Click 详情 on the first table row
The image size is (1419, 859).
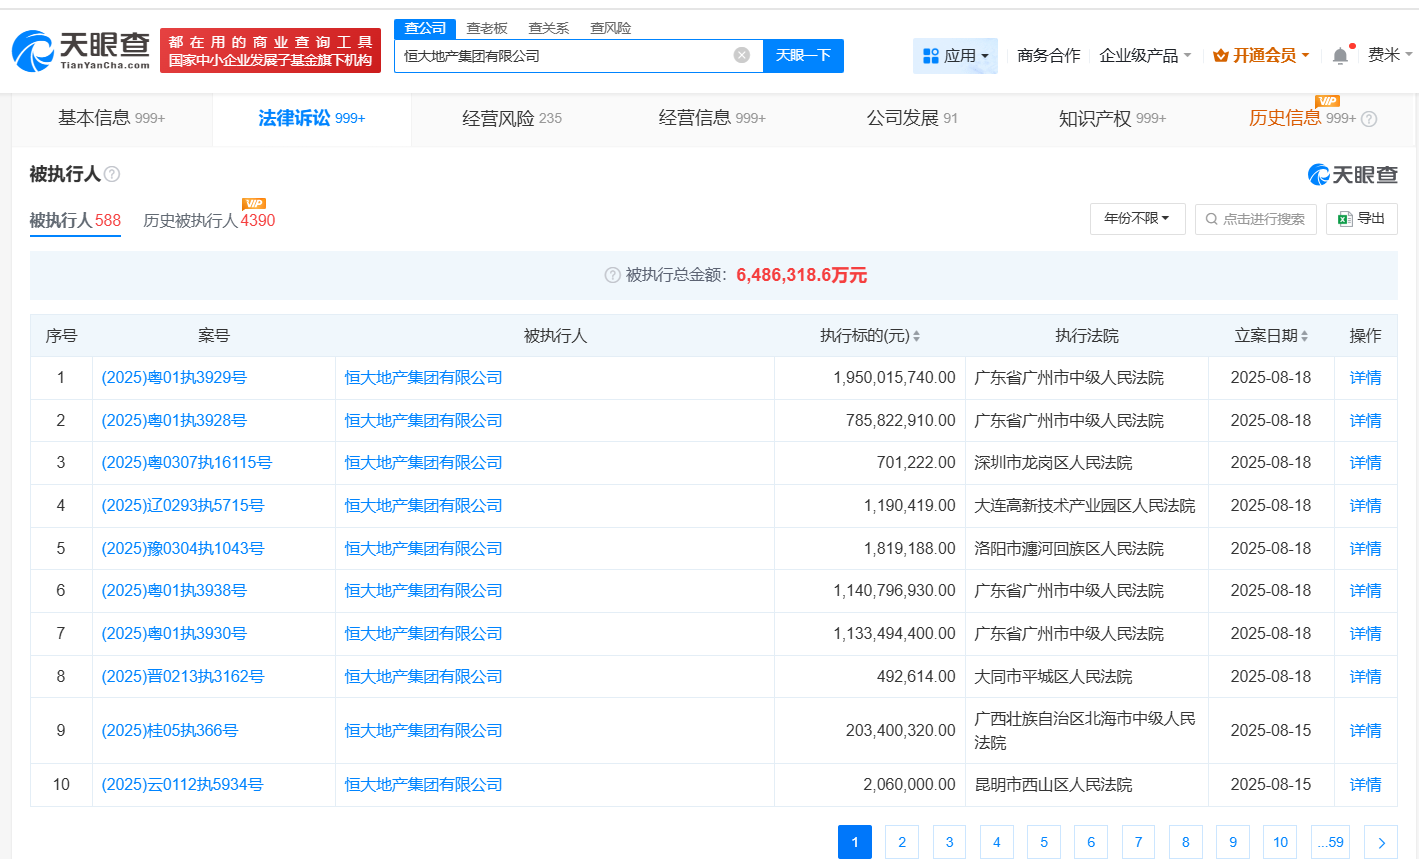pos(1365,377)
